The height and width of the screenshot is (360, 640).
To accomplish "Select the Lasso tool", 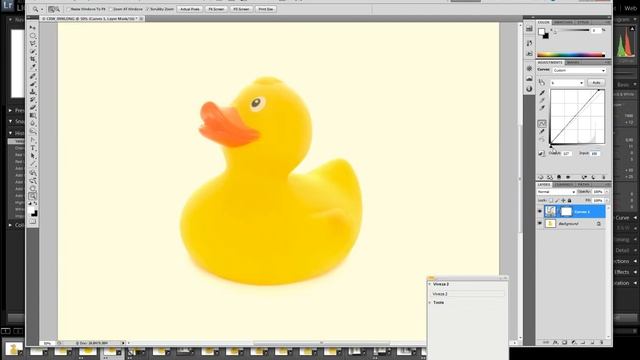I will click(x=33, y=44).
